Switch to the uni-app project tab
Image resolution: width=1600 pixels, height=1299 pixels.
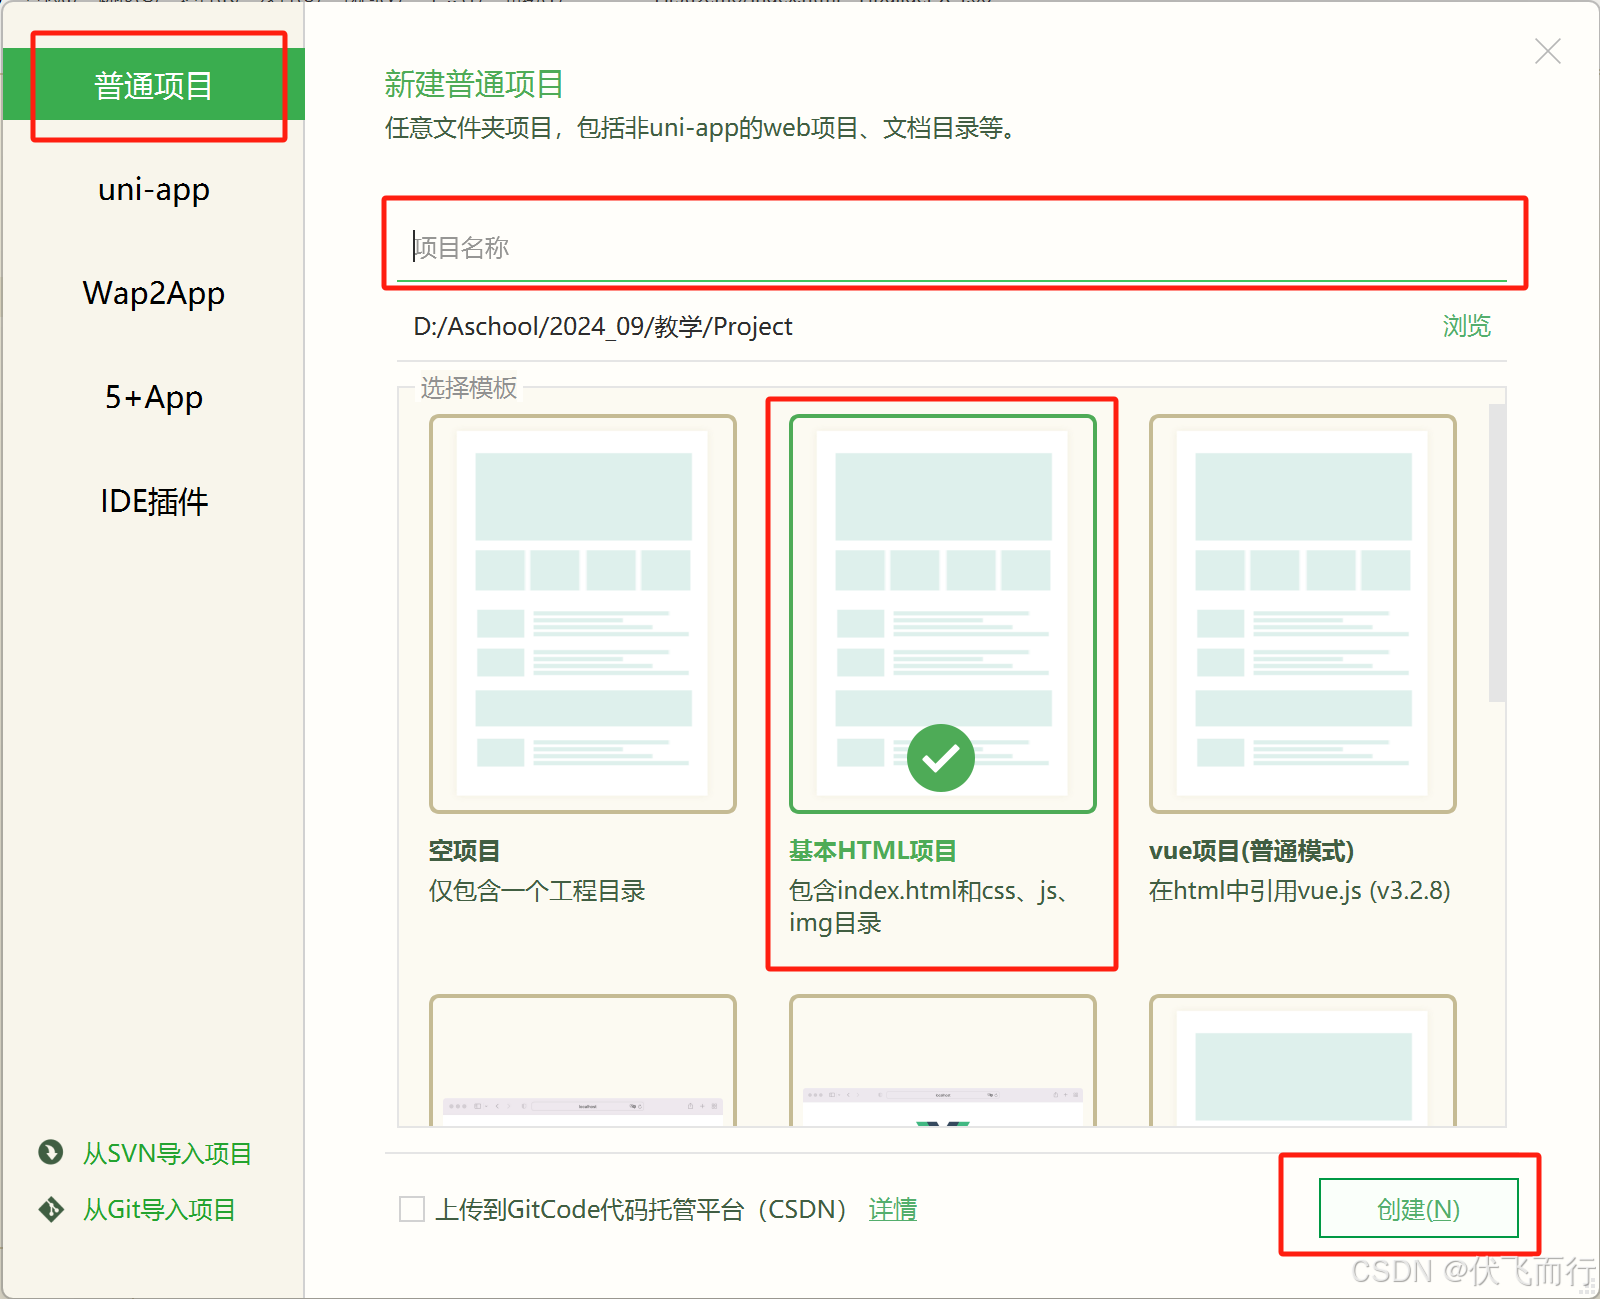point(153,189)
